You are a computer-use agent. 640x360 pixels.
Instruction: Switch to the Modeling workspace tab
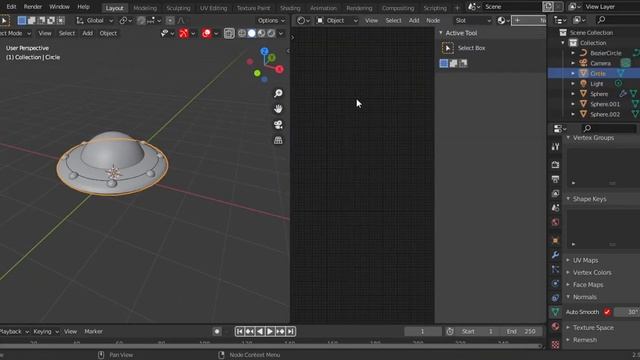pyautogui.click(x=145, y=8)
